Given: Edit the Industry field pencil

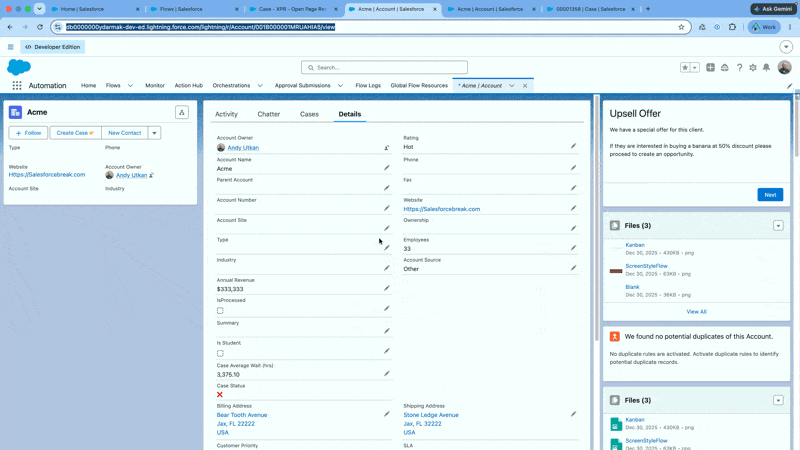Looking at the screenshot, I should pos(387,268).
